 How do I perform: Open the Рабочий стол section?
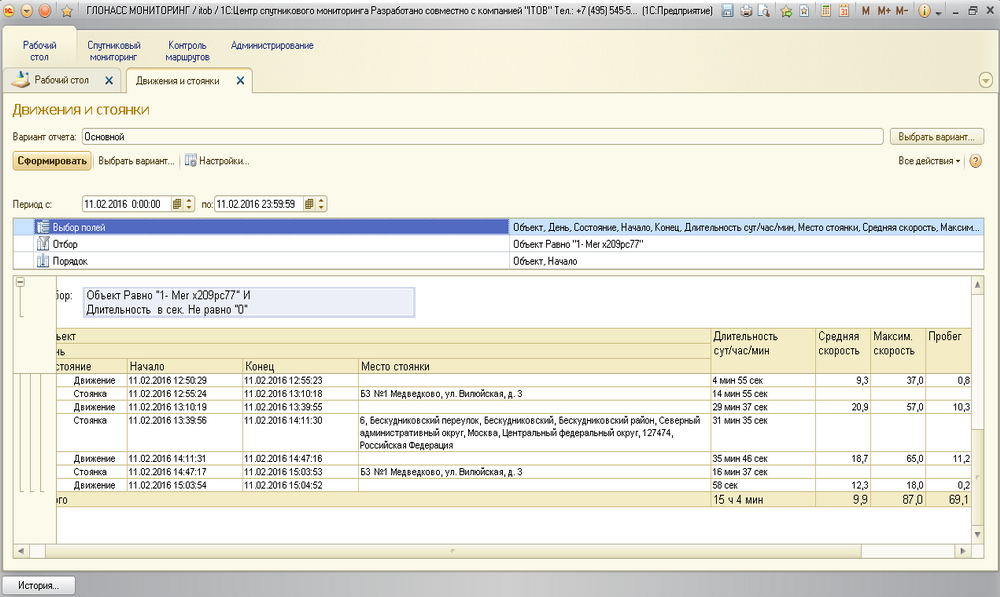40,51
